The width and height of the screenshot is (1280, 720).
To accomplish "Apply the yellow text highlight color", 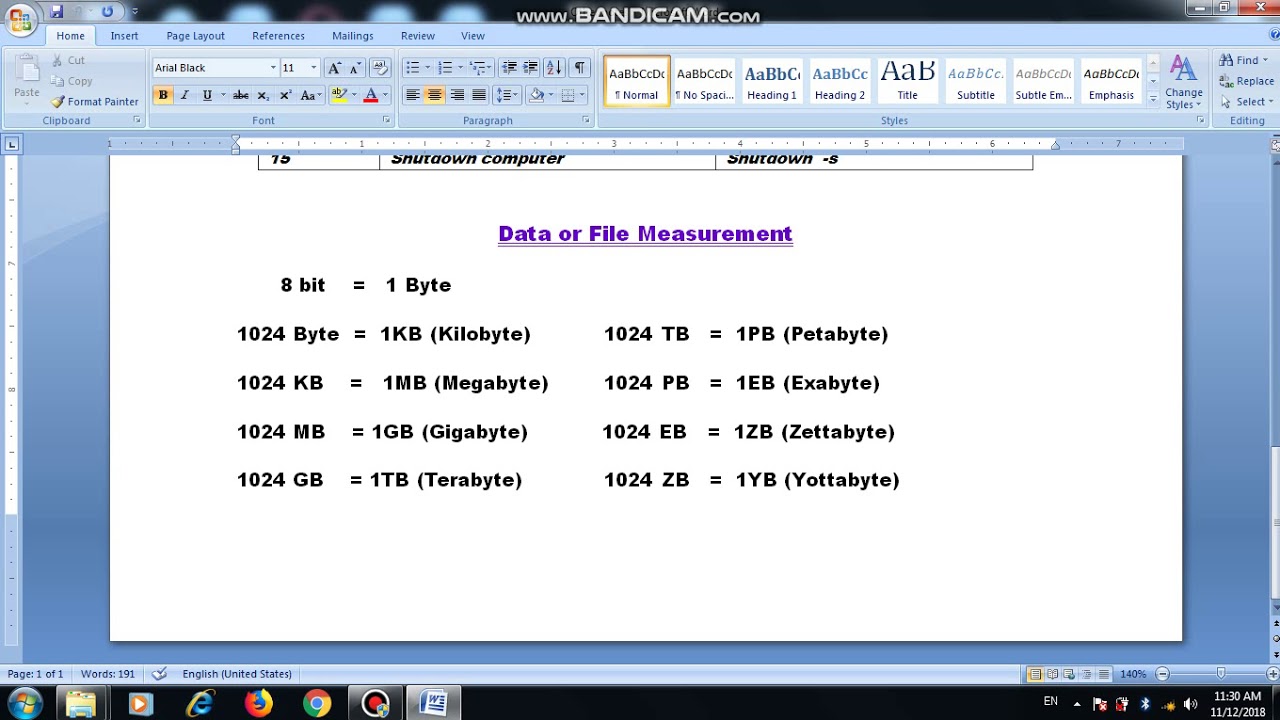I will tap(338, 95).
